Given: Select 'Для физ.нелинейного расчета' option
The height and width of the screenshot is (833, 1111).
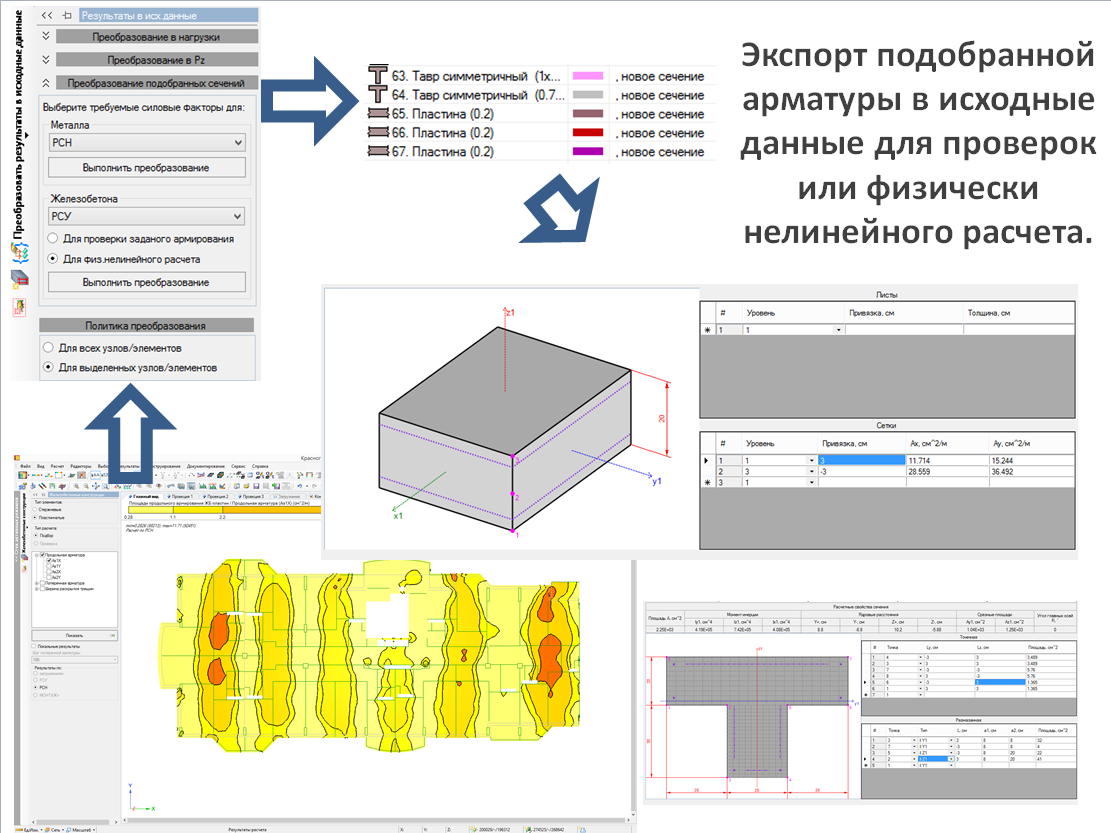Looking at the screenshot, I should [x=53, y=259].
